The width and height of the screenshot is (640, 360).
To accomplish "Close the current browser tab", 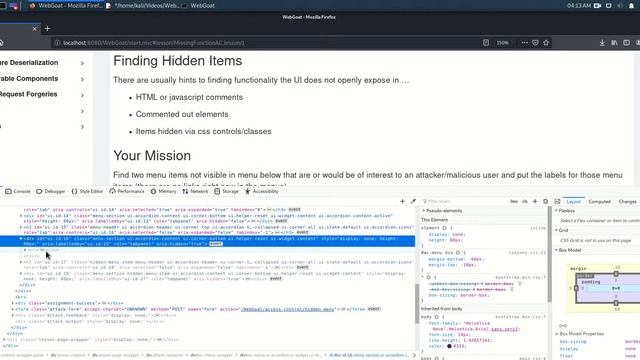I will pyautogui.click(x=35, y=29).
